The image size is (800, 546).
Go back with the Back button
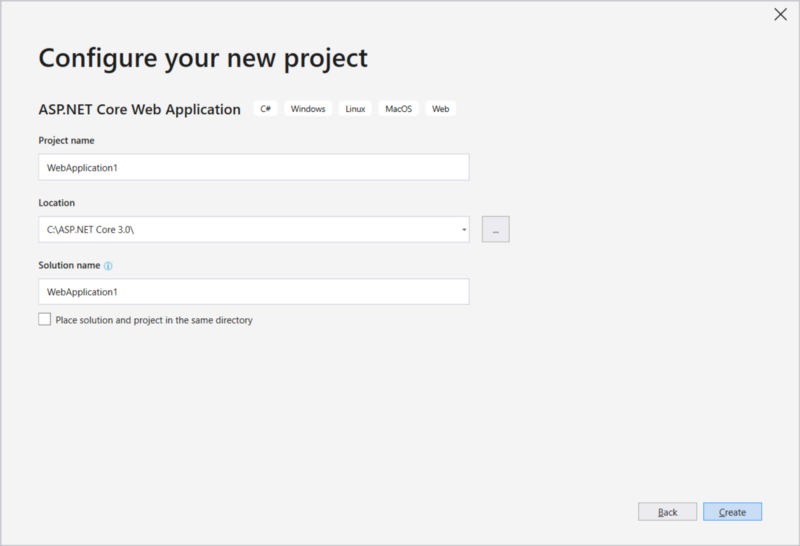tap(667, 512)
